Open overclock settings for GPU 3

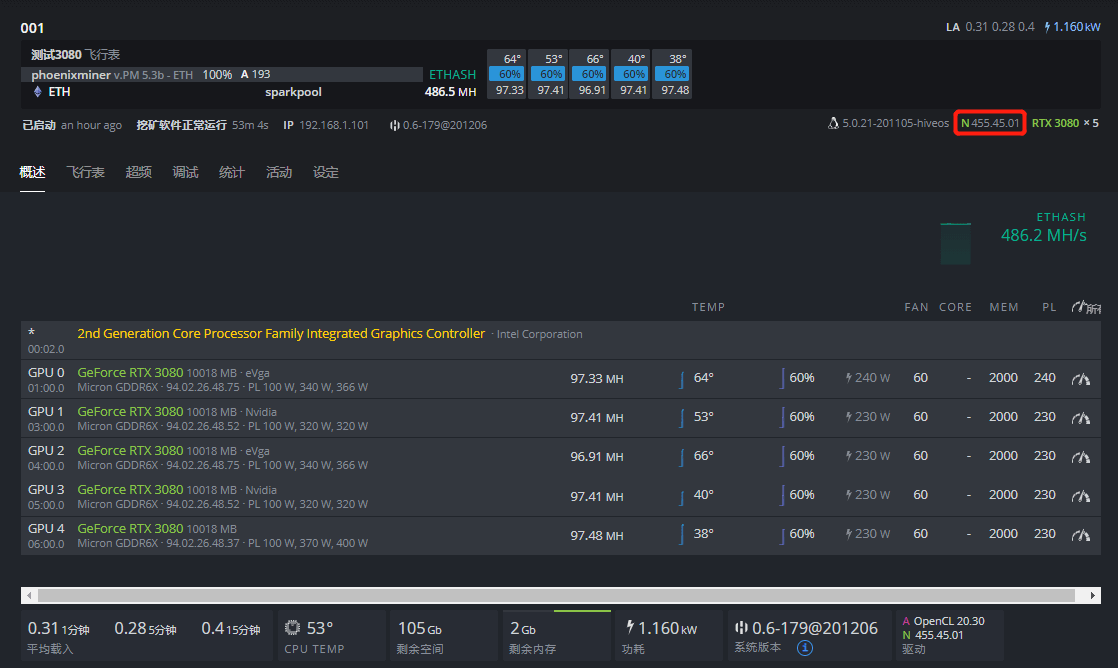[x=1080, y=495]
